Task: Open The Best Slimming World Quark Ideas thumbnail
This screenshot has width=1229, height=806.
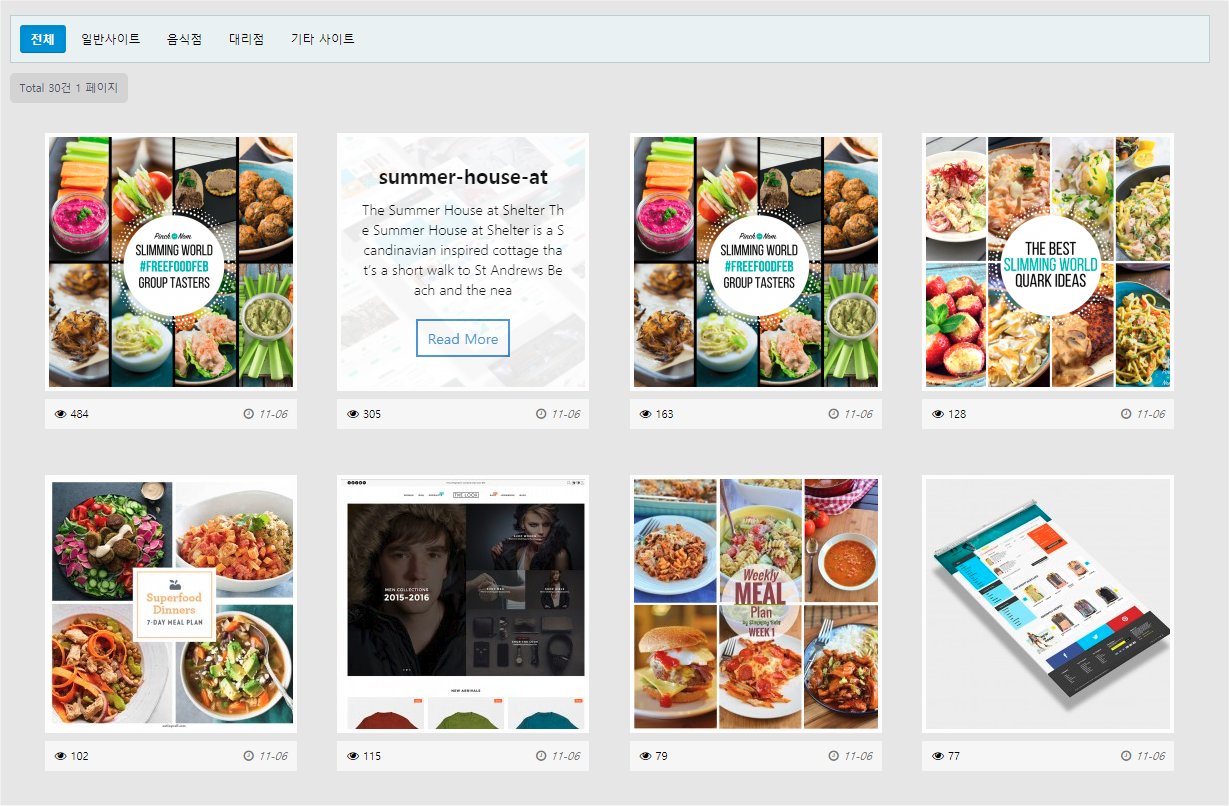Action: pos(1048,262)
